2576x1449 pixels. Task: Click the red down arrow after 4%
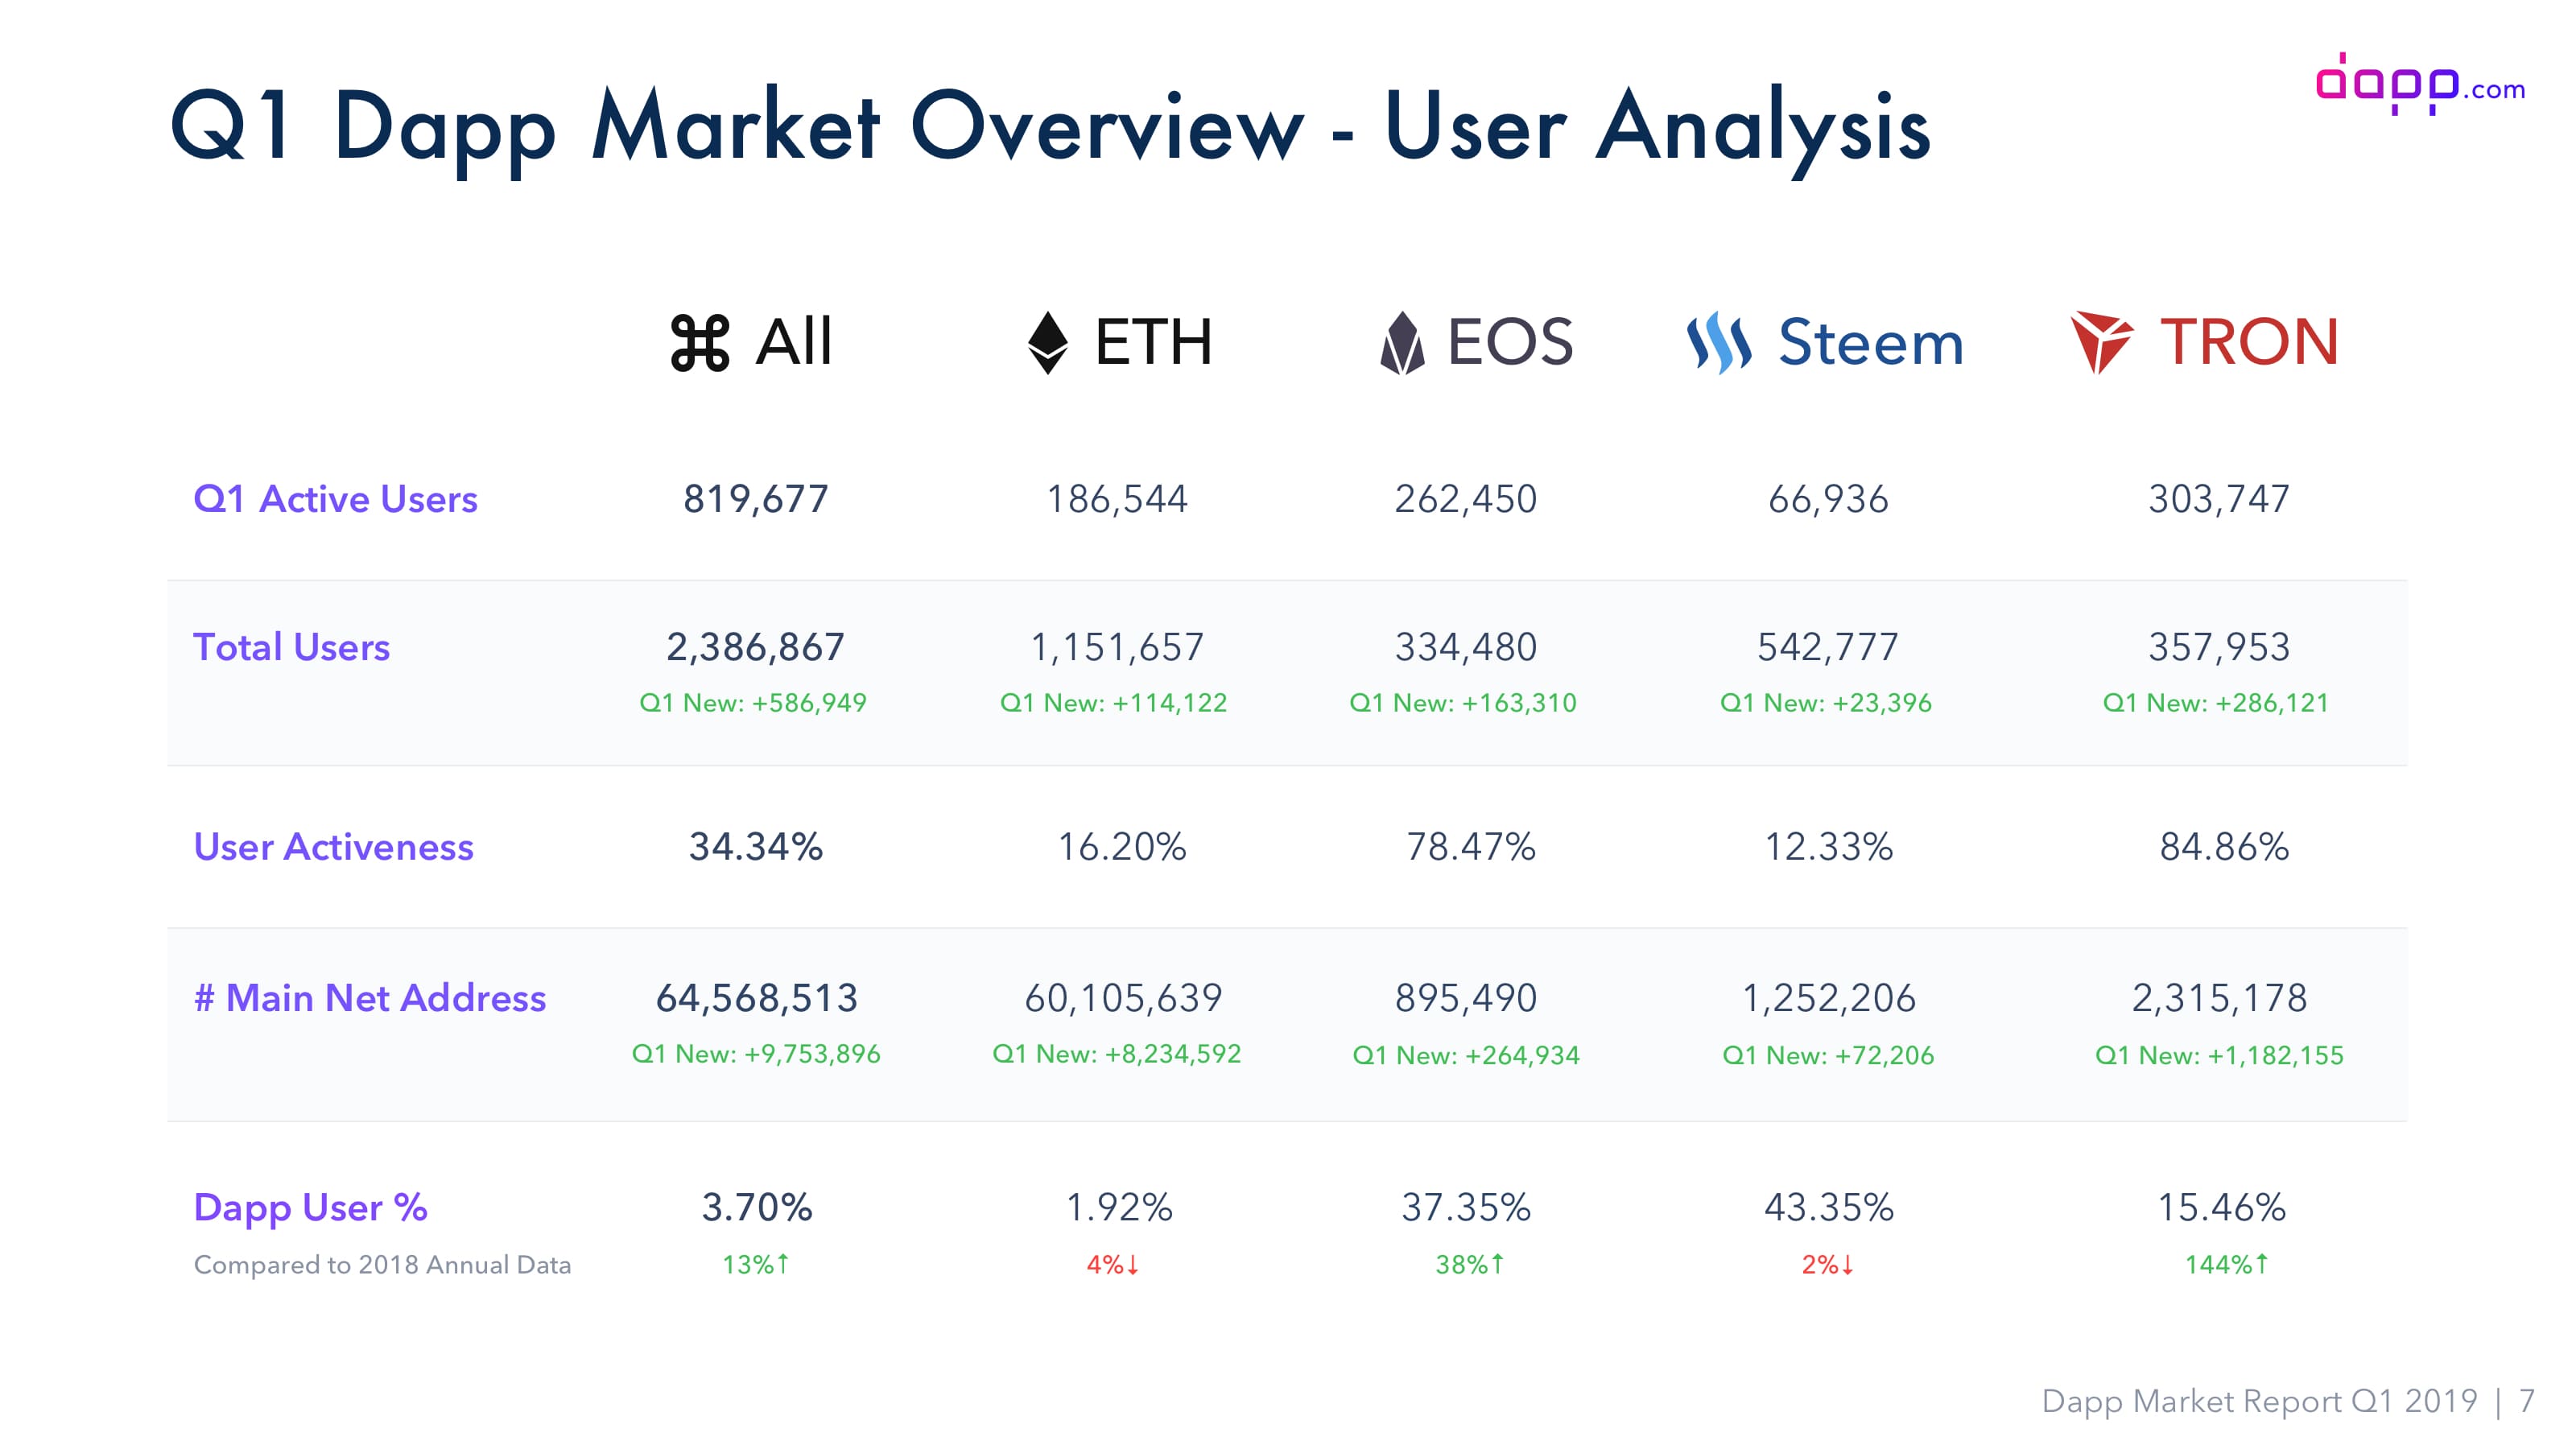coord(1133,1265)
